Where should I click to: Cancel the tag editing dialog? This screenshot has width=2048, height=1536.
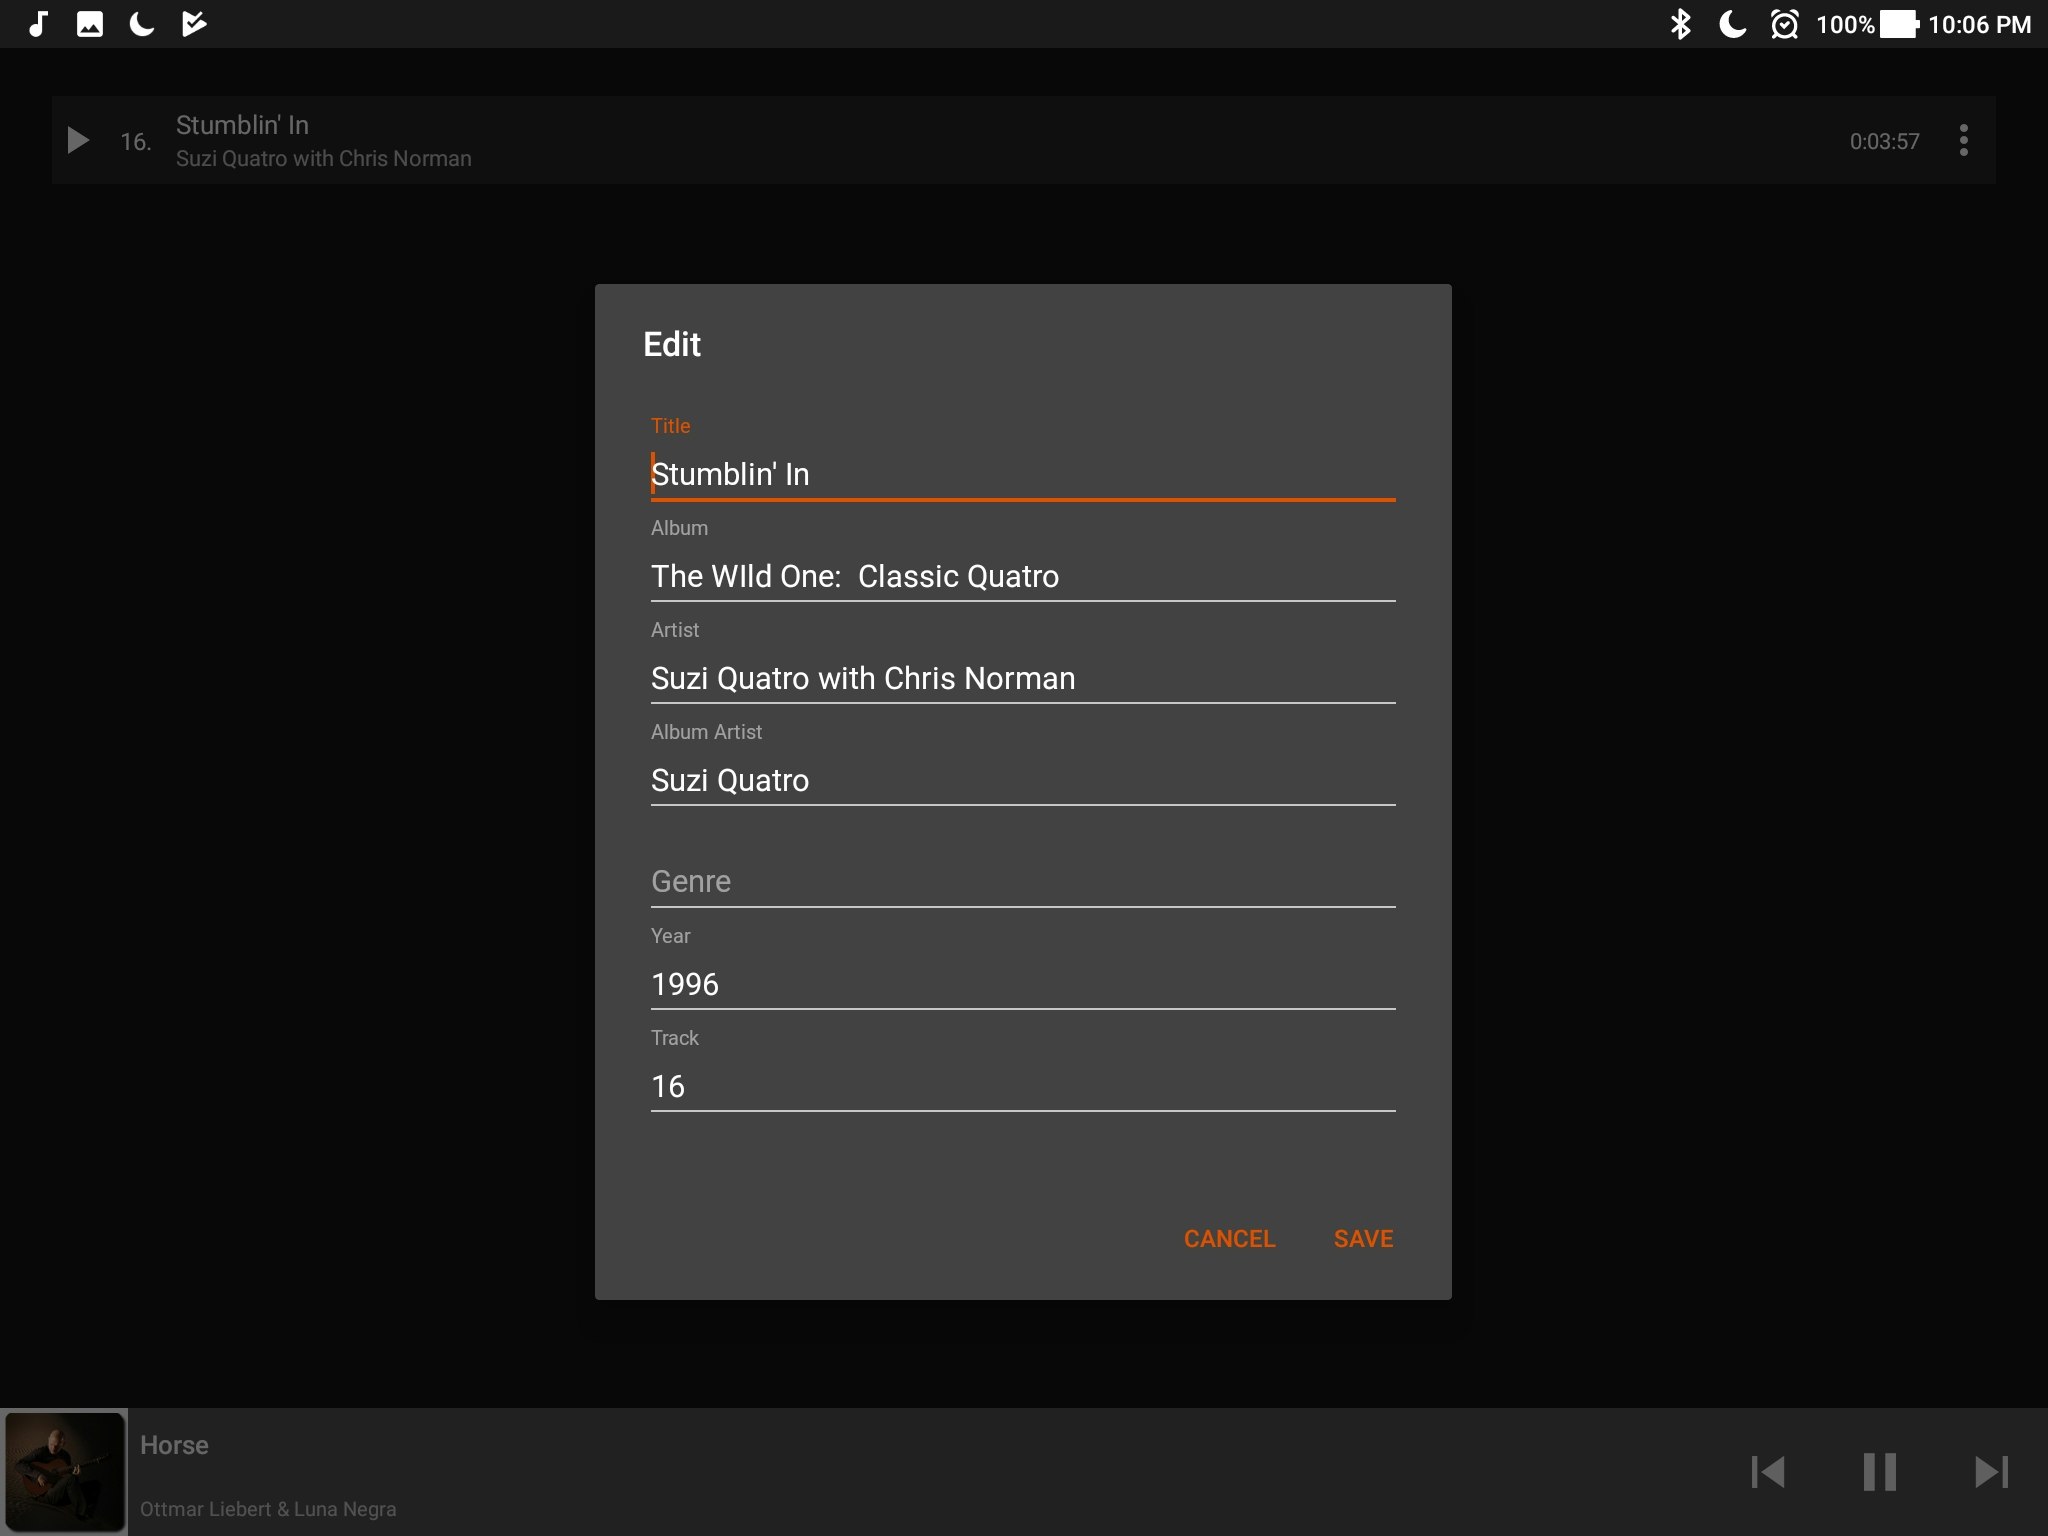(1229, 1238)
